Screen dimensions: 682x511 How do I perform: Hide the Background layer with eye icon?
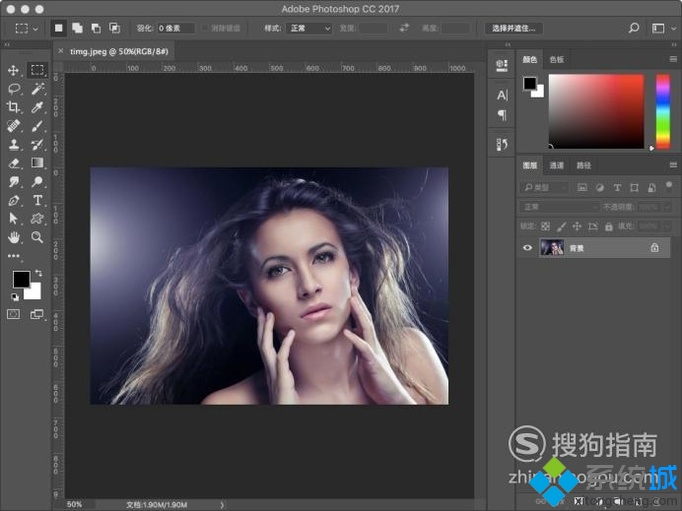pos(528,248)
